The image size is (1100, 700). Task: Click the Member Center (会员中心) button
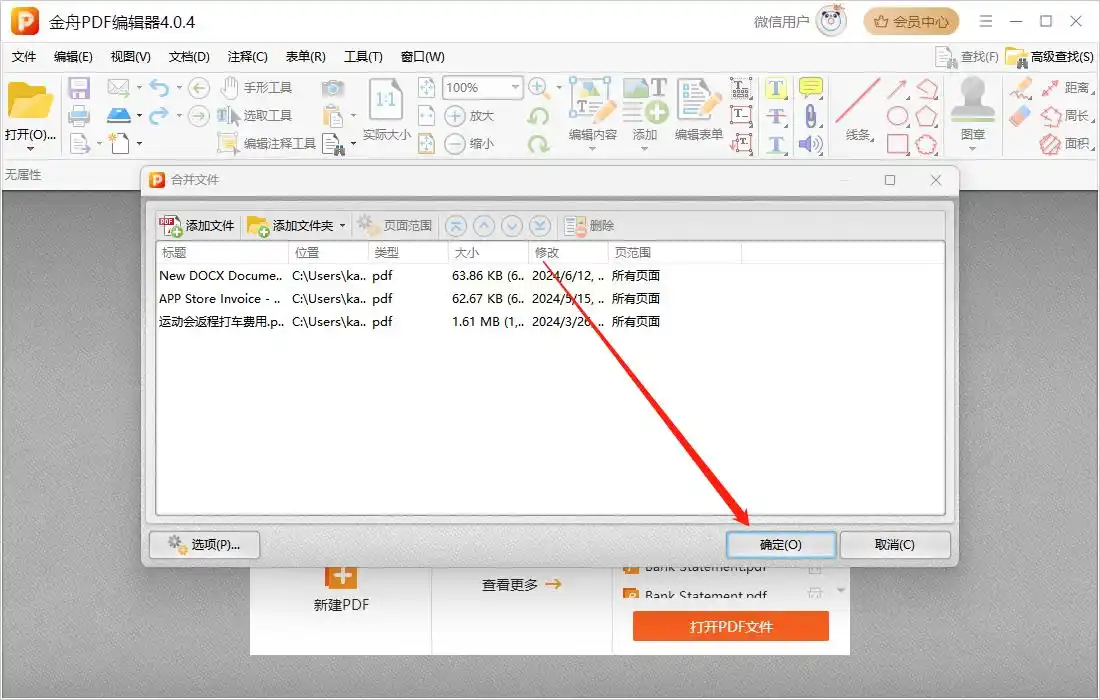point(911,22)
